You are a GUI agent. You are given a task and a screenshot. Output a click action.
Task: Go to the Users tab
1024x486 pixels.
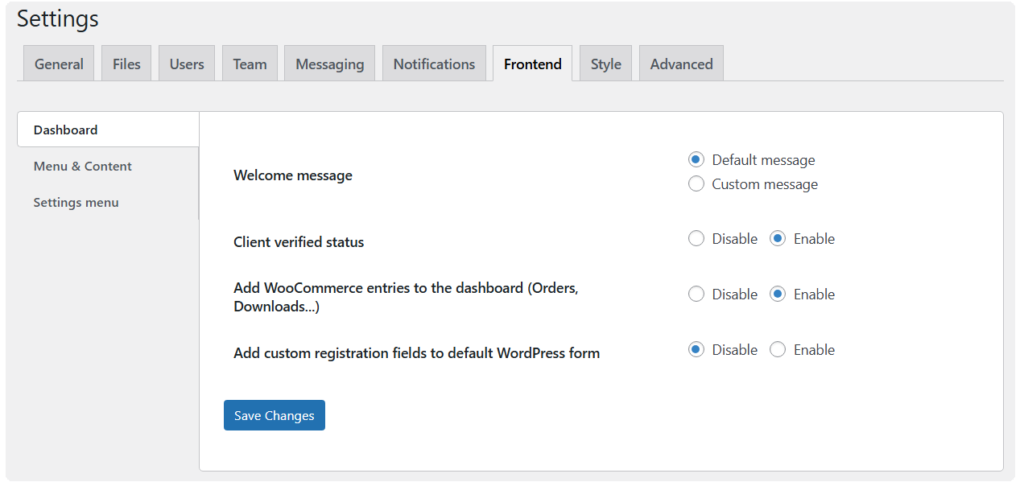pos(186,64)
